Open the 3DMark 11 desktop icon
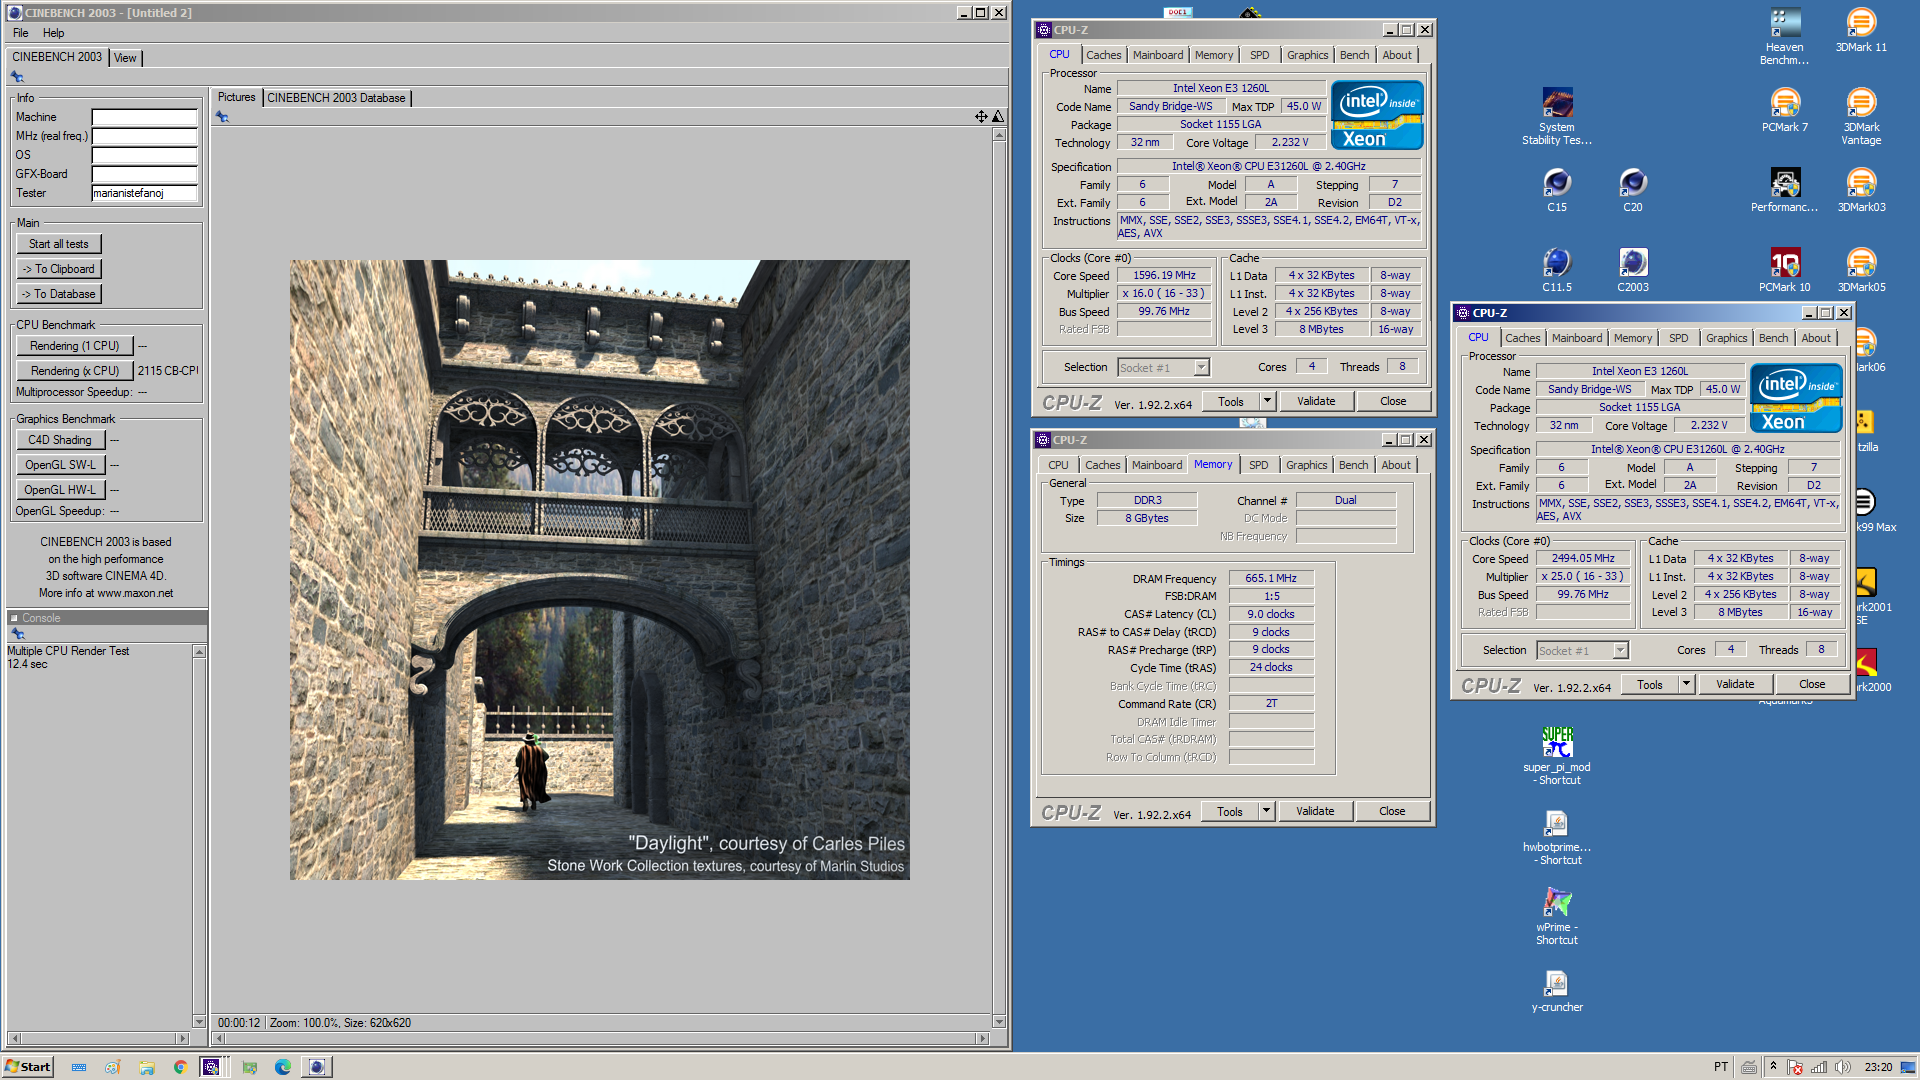Screen dimensions: 1920x1080 (1860, 30)
